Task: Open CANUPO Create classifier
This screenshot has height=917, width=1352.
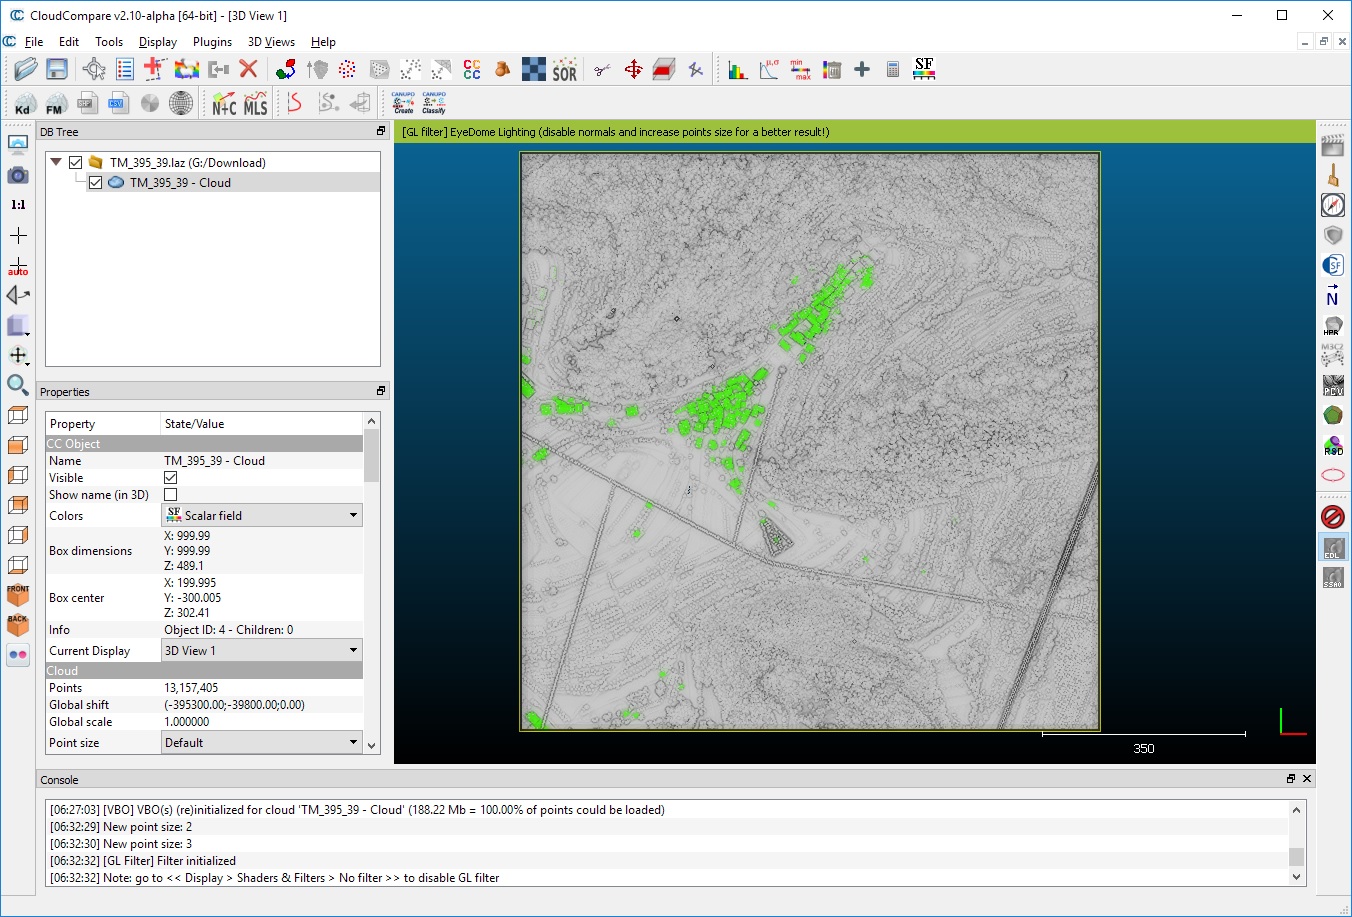Action: point(403,103)
